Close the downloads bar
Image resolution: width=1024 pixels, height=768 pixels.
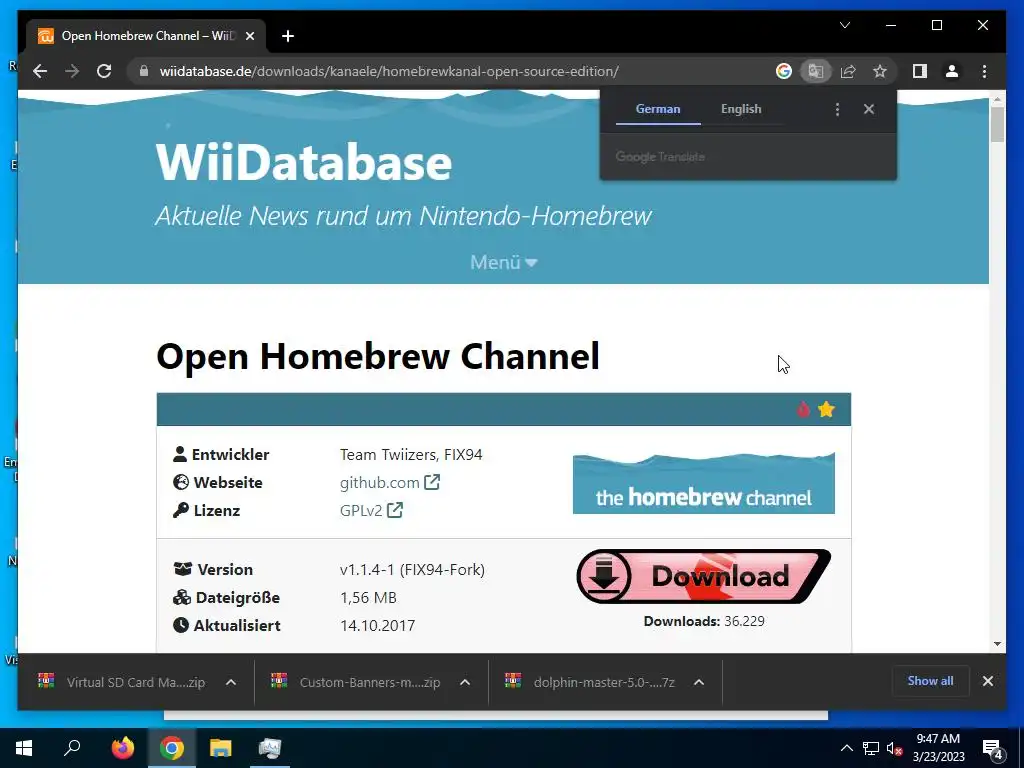[987, 680]
